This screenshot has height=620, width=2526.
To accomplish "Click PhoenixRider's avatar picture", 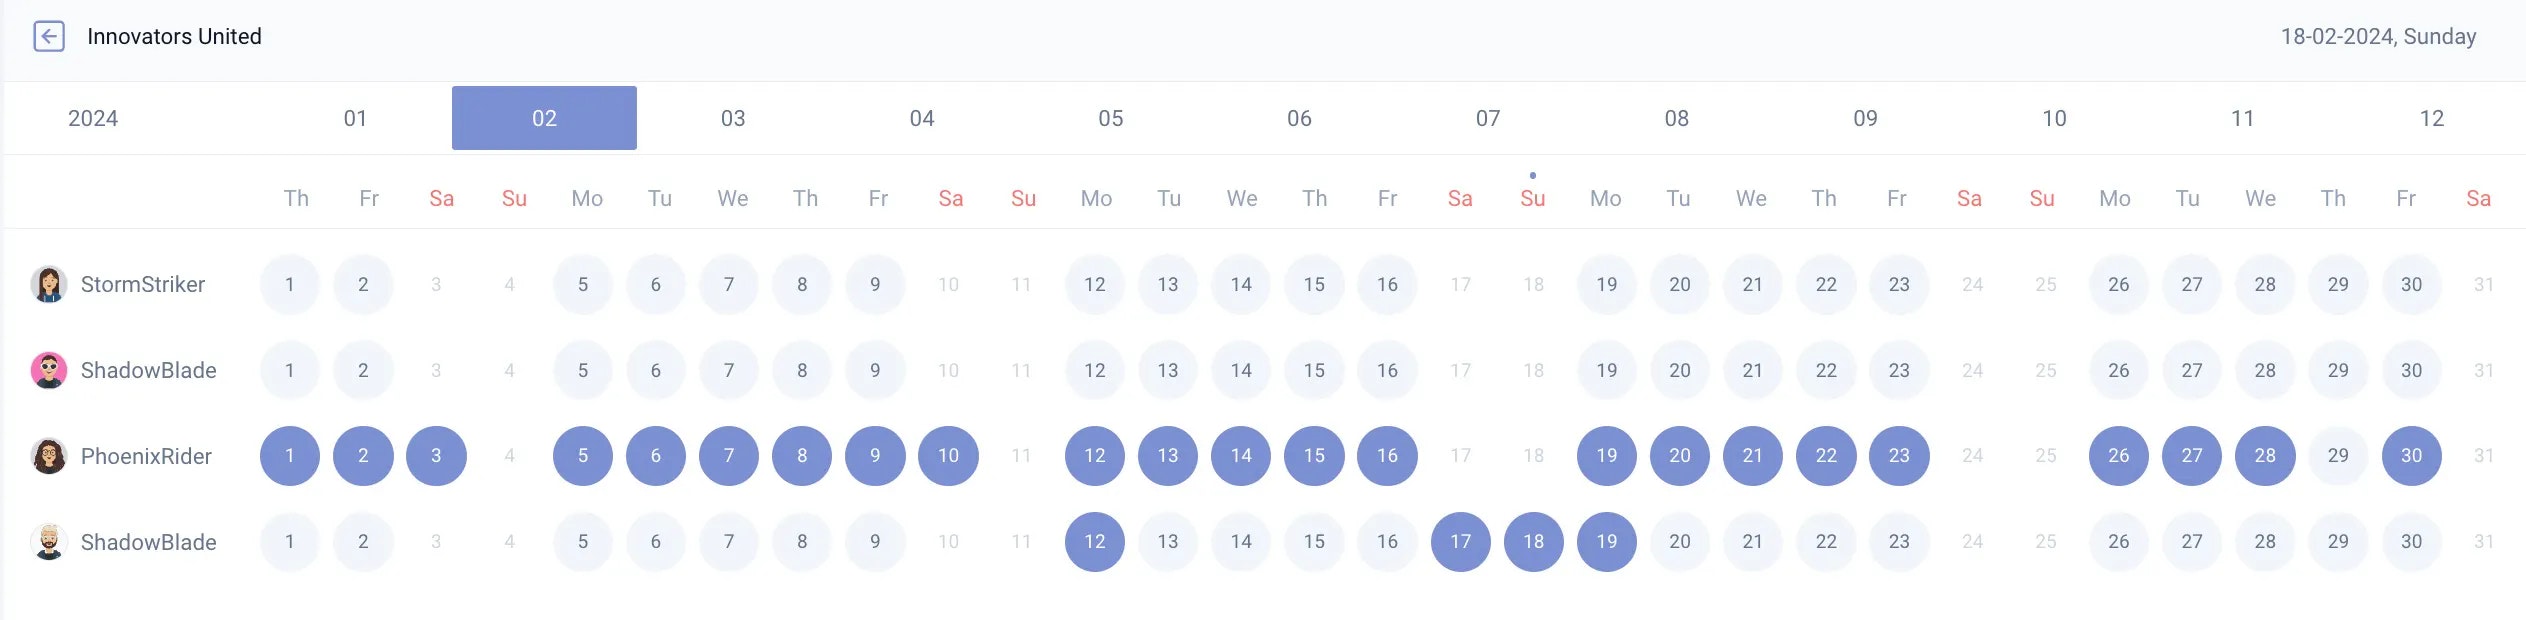I will click(x=49, y=456).
